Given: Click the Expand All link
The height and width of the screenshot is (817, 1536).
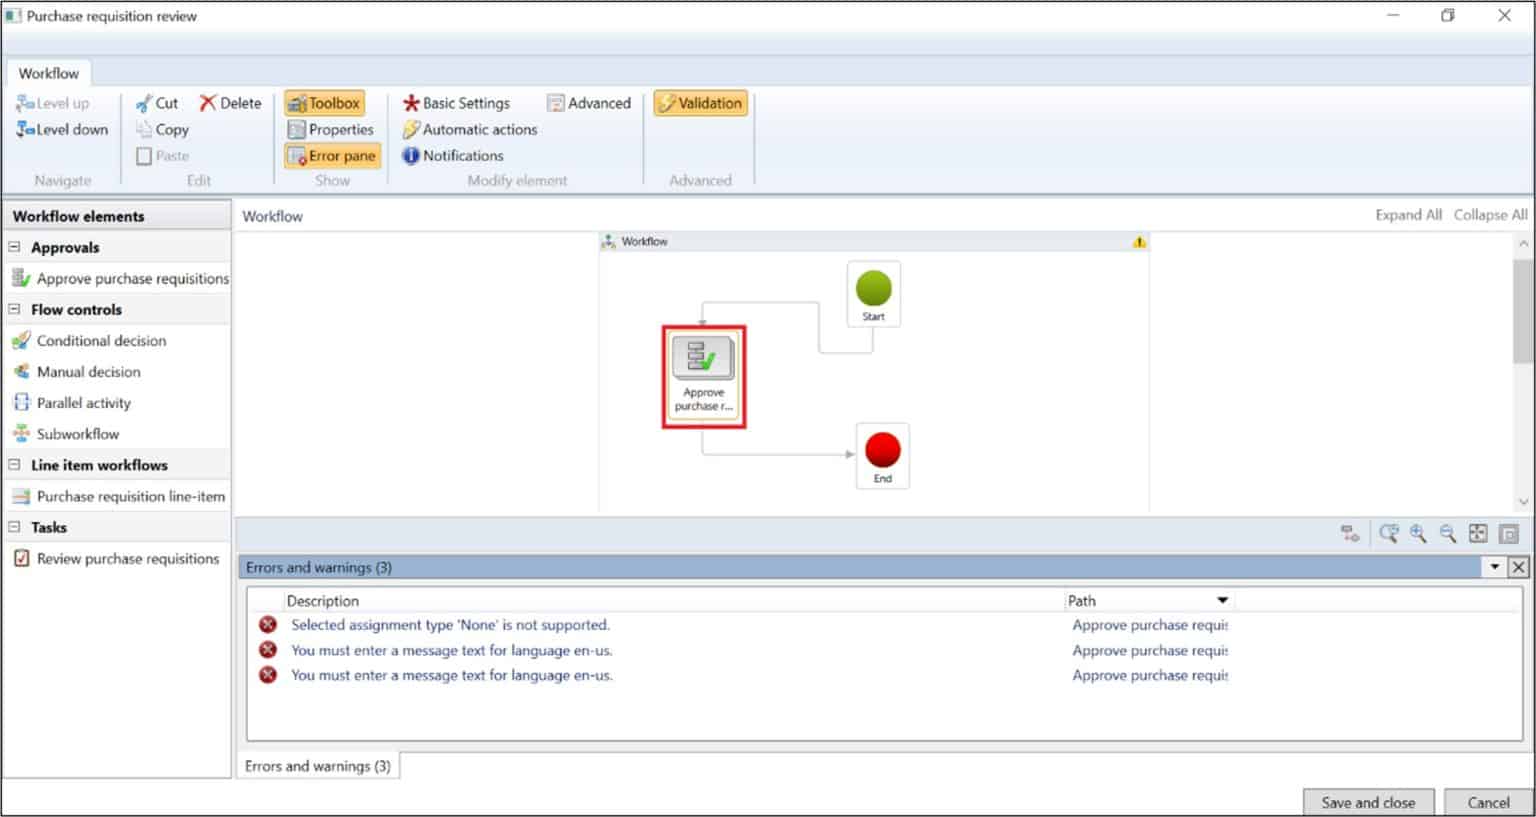Looking at the screenshot, I should click(1408, 214).
